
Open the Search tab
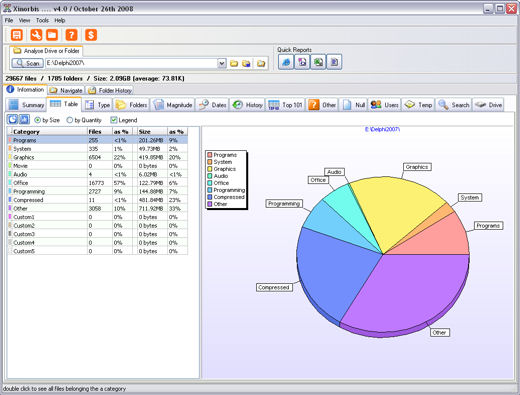[x=454, y=105]
